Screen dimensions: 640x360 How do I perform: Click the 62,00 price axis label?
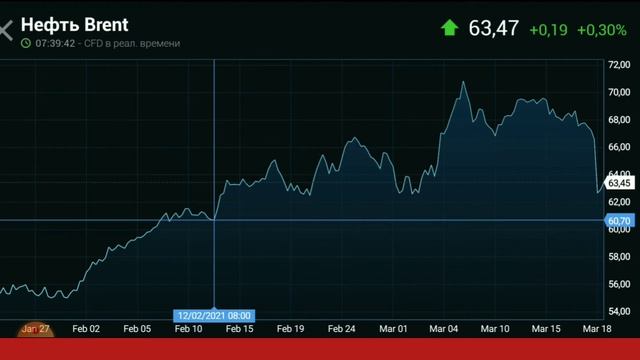[x=619, y=202]
